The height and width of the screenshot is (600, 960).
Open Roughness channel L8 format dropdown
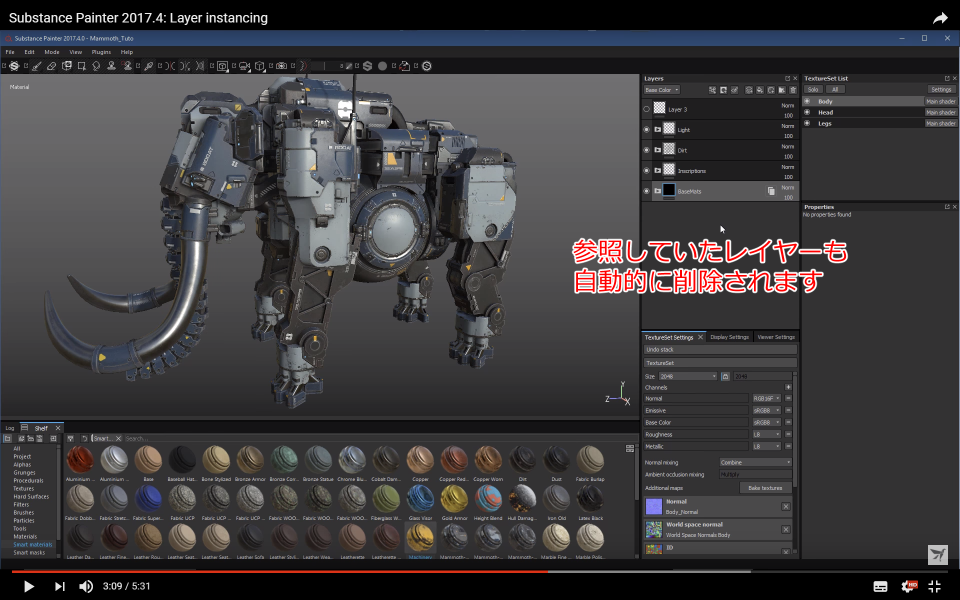[x=767, y=434]
